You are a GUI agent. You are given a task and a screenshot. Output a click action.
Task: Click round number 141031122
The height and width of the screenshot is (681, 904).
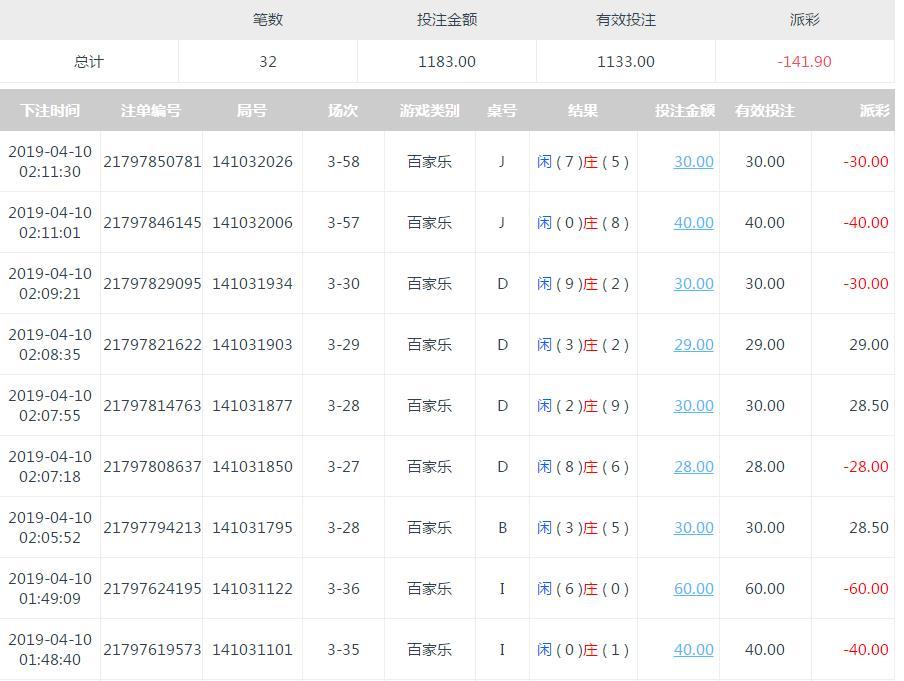pyautogui.click(x=253, y=589)
